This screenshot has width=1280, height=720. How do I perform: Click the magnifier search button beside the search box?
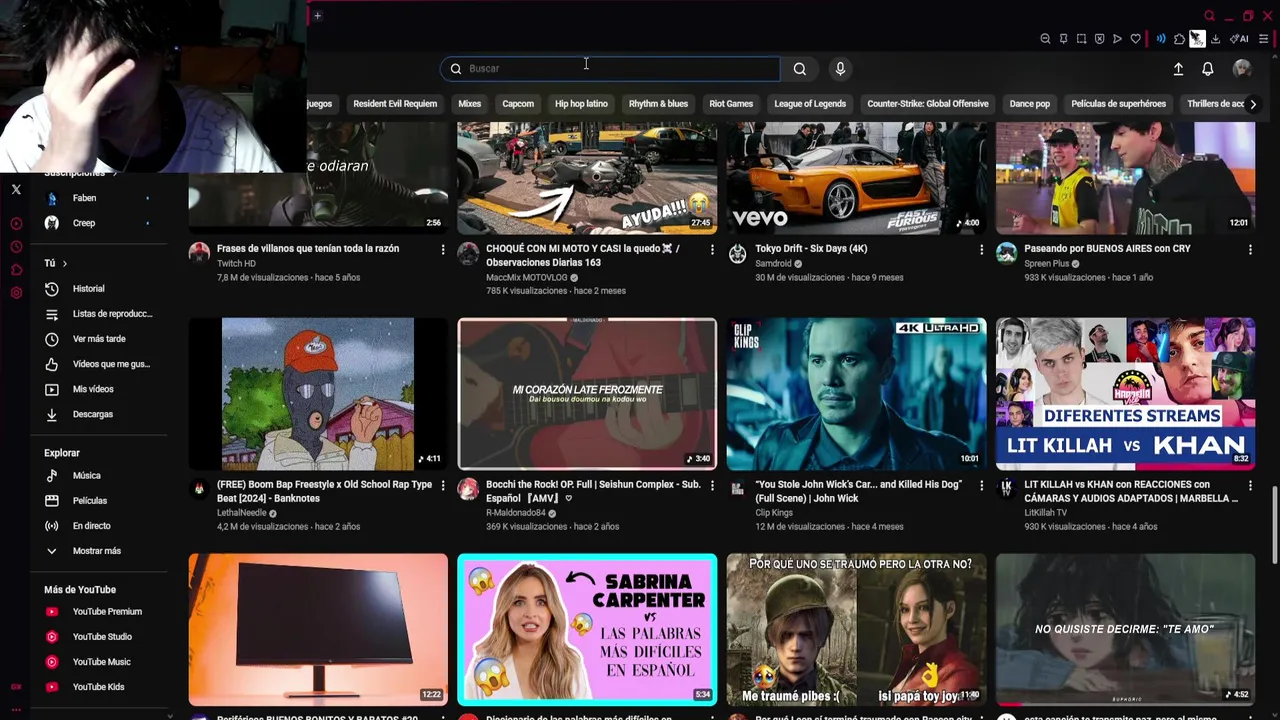(x=799, y=69)
